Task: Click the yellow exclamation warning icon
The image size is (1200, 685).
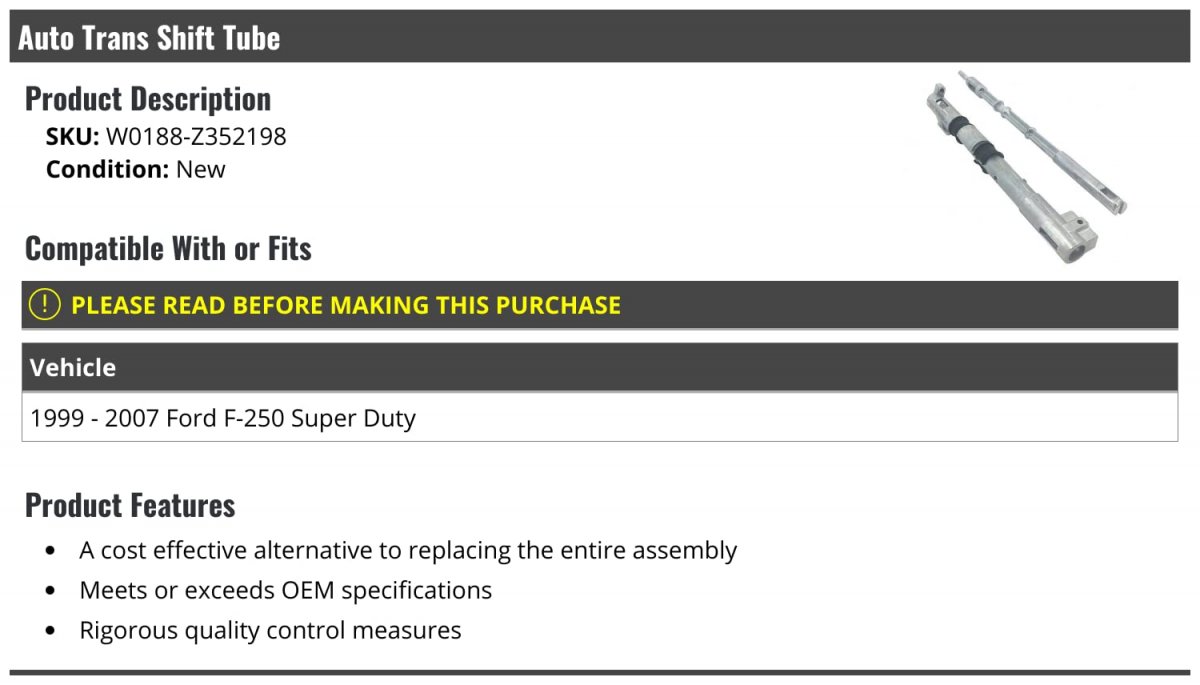Action: point(44,305)
